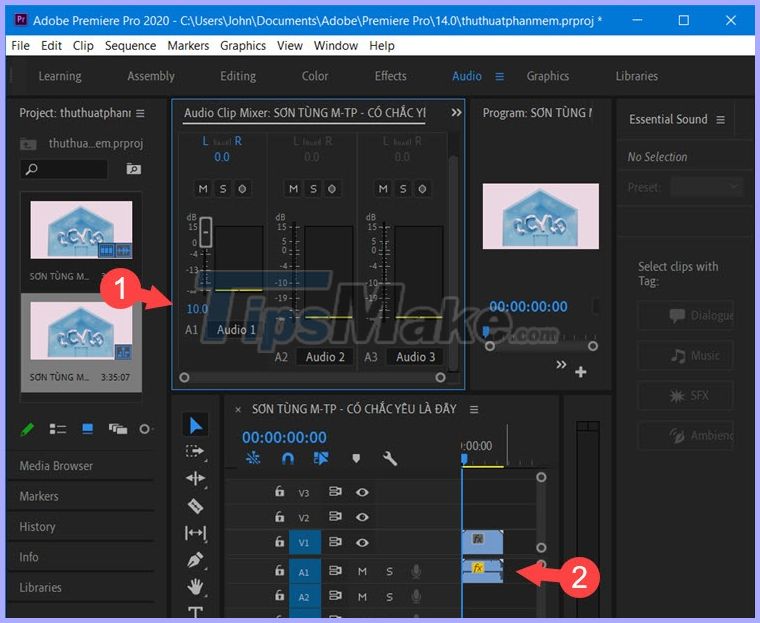Lock track V3 padlock
Screen dimensions: 760x623
tap(279, 492)
